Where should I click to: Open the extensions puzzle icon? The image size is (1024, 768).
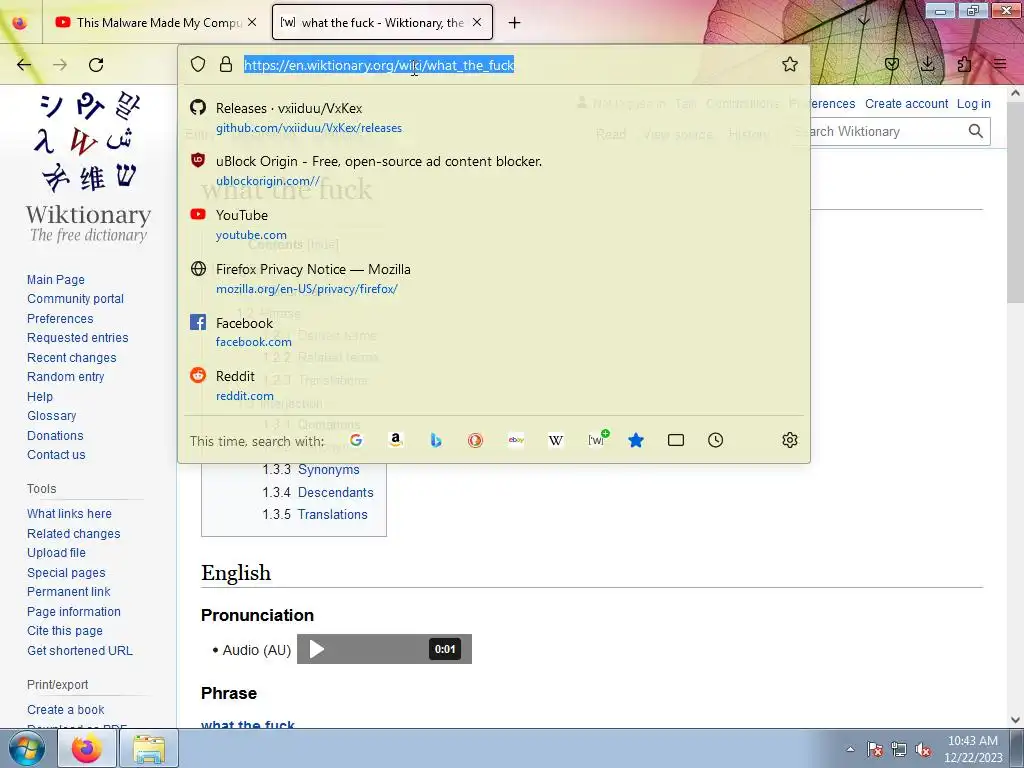coord(964,64)
